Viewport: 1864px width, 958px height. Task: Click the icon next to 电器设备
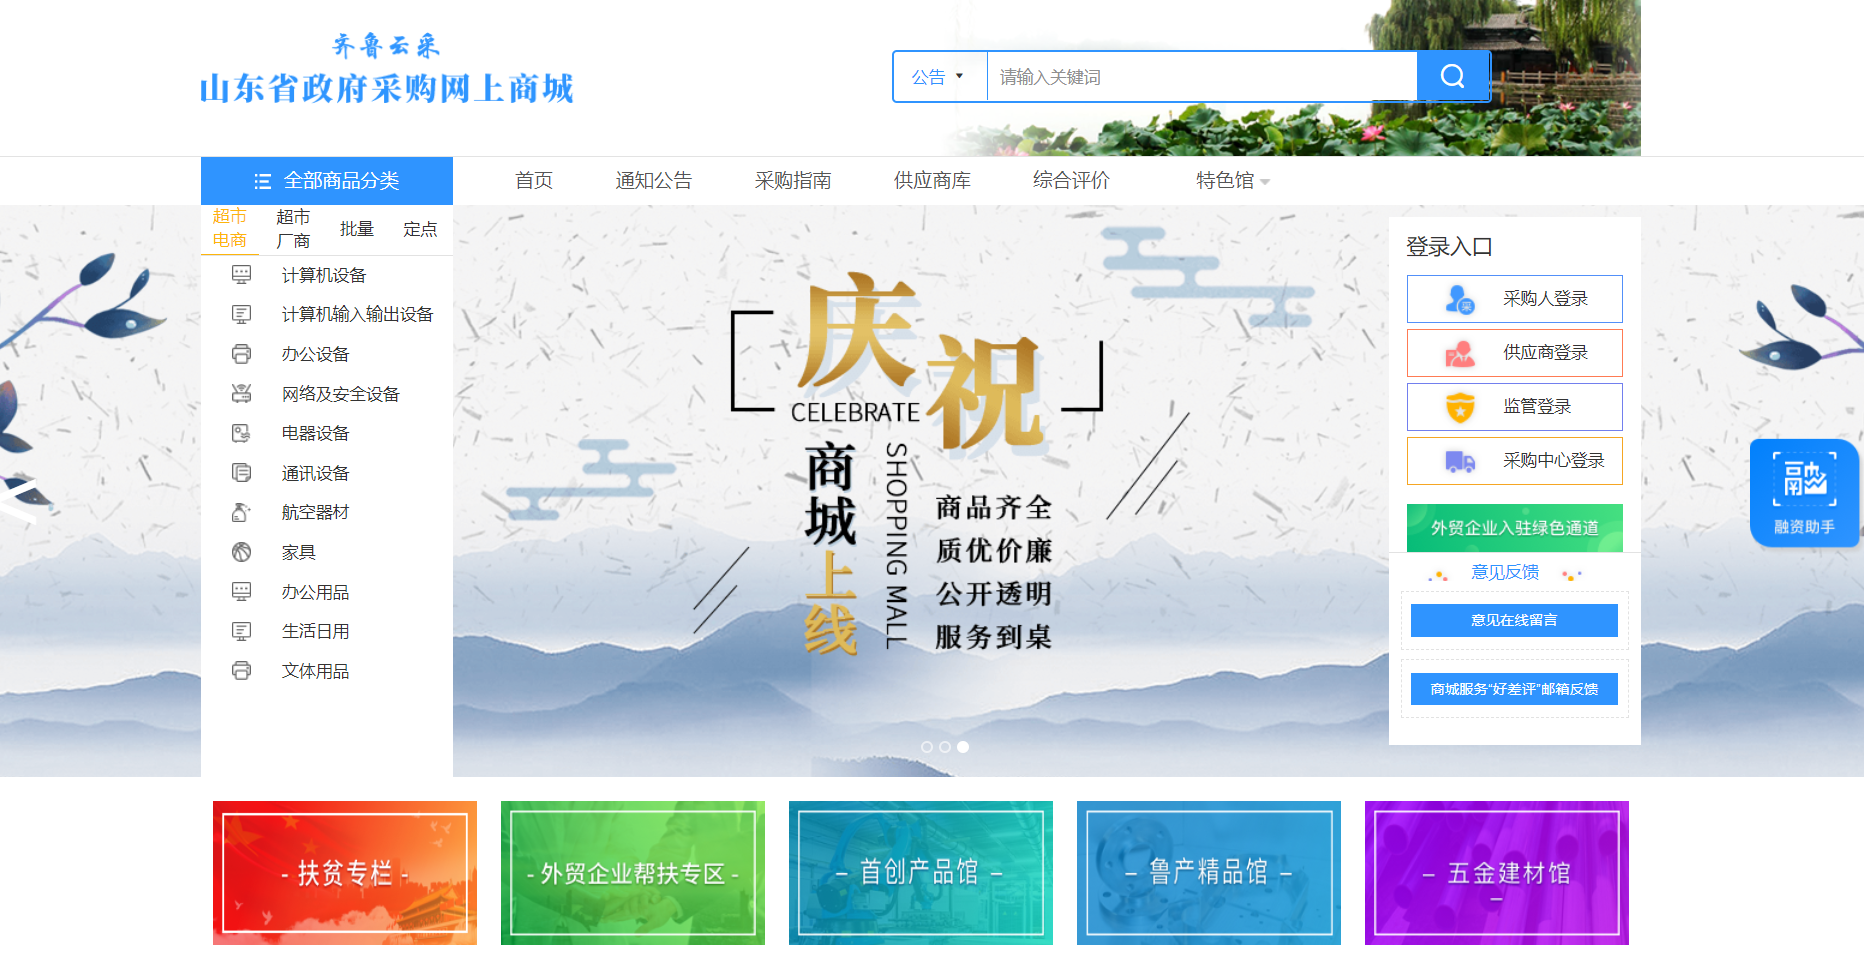point(241,433)
